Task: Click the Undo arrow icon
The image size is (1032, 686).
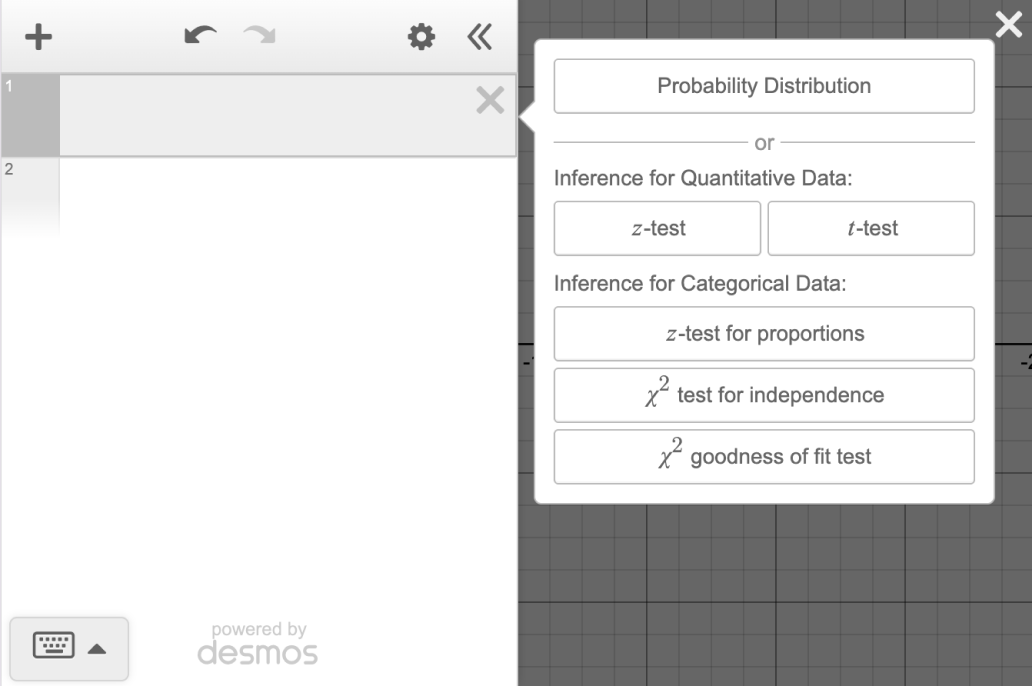Action: 199,37
